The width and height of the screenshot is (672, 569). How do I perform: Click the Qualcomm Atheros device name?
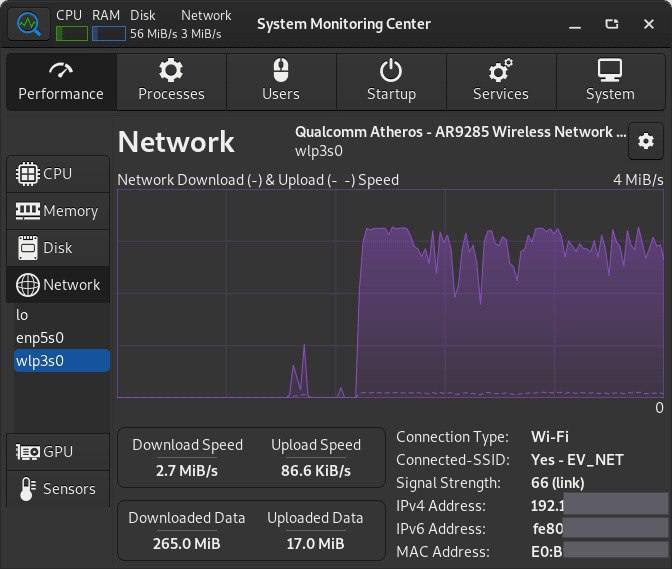pyautogui.click(x=461, y=132)
